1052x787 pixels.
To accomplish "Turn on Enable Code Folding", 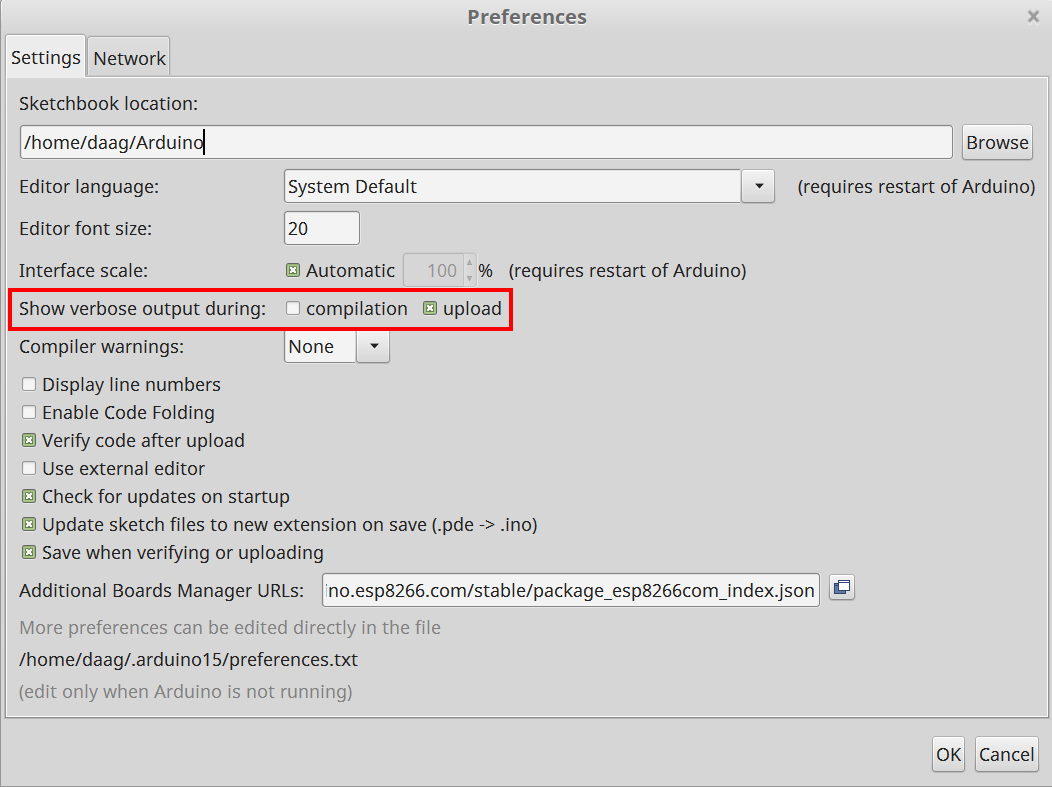I will (29, 413).
